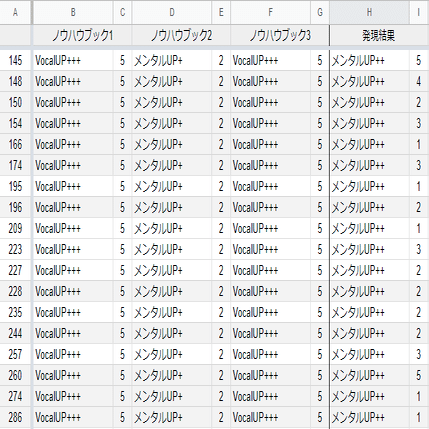Select the cell containing 235
Image resolution: width=429 pixels, height=429 pixels.
pyautogui.click(x=15, y=312)
